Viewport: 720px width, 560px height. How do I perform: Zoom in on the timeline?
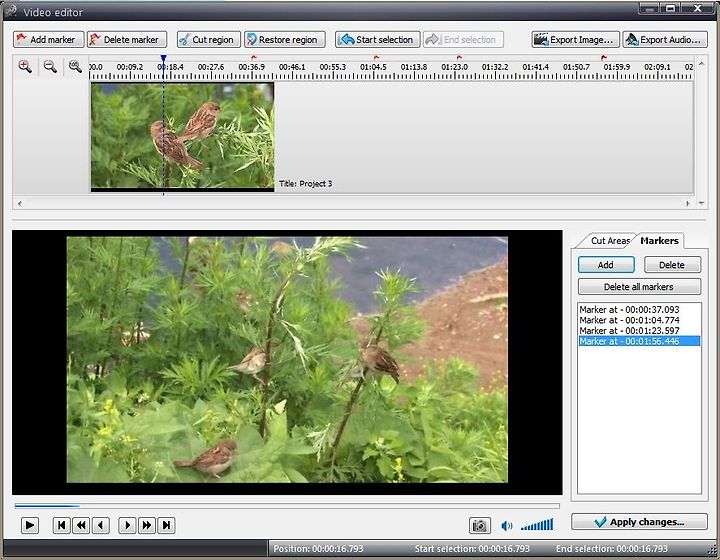point(25,67)
